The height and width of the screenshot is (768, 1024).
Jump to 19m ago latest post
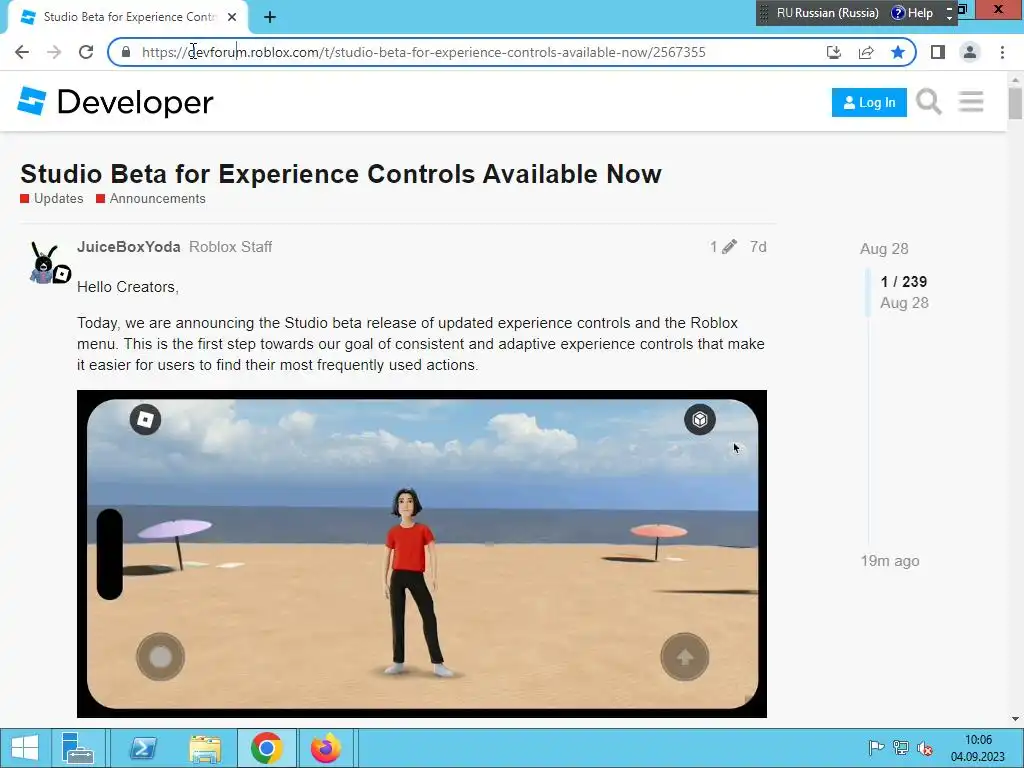point(889,561)
